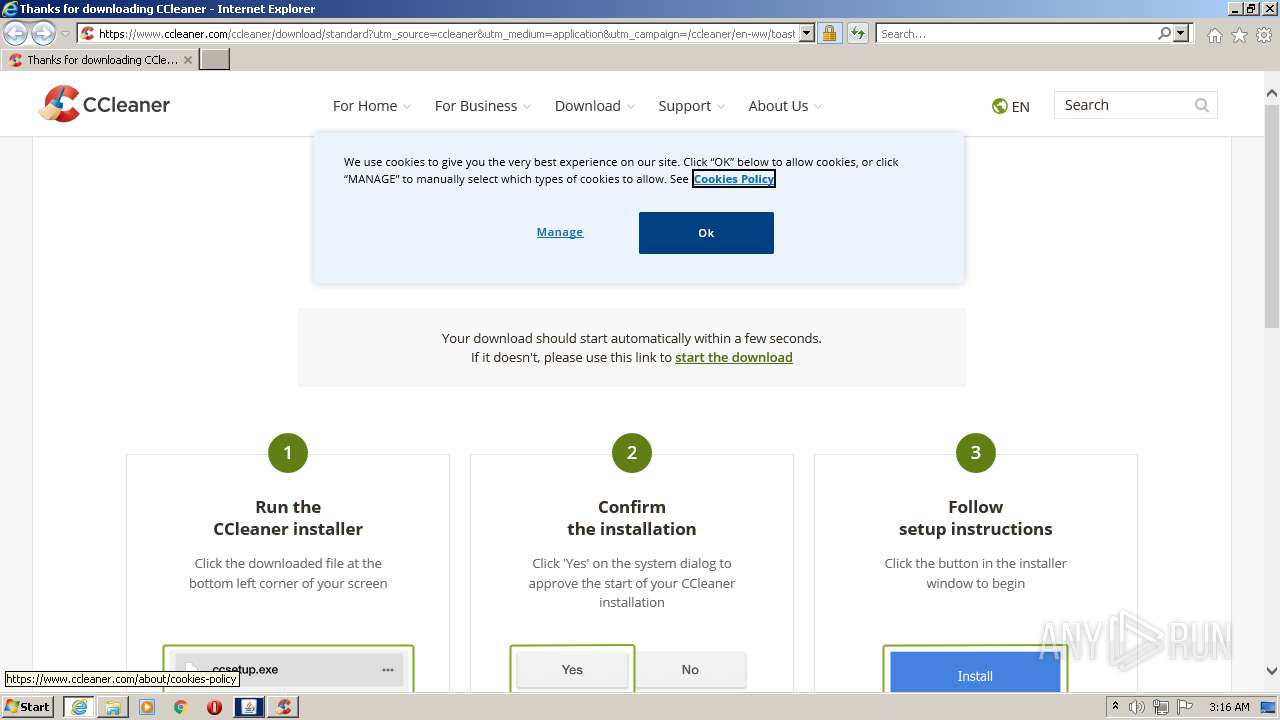Click the Internet Explorer taskbar icon
The image size is (1280, 720).
coord(79,707)
